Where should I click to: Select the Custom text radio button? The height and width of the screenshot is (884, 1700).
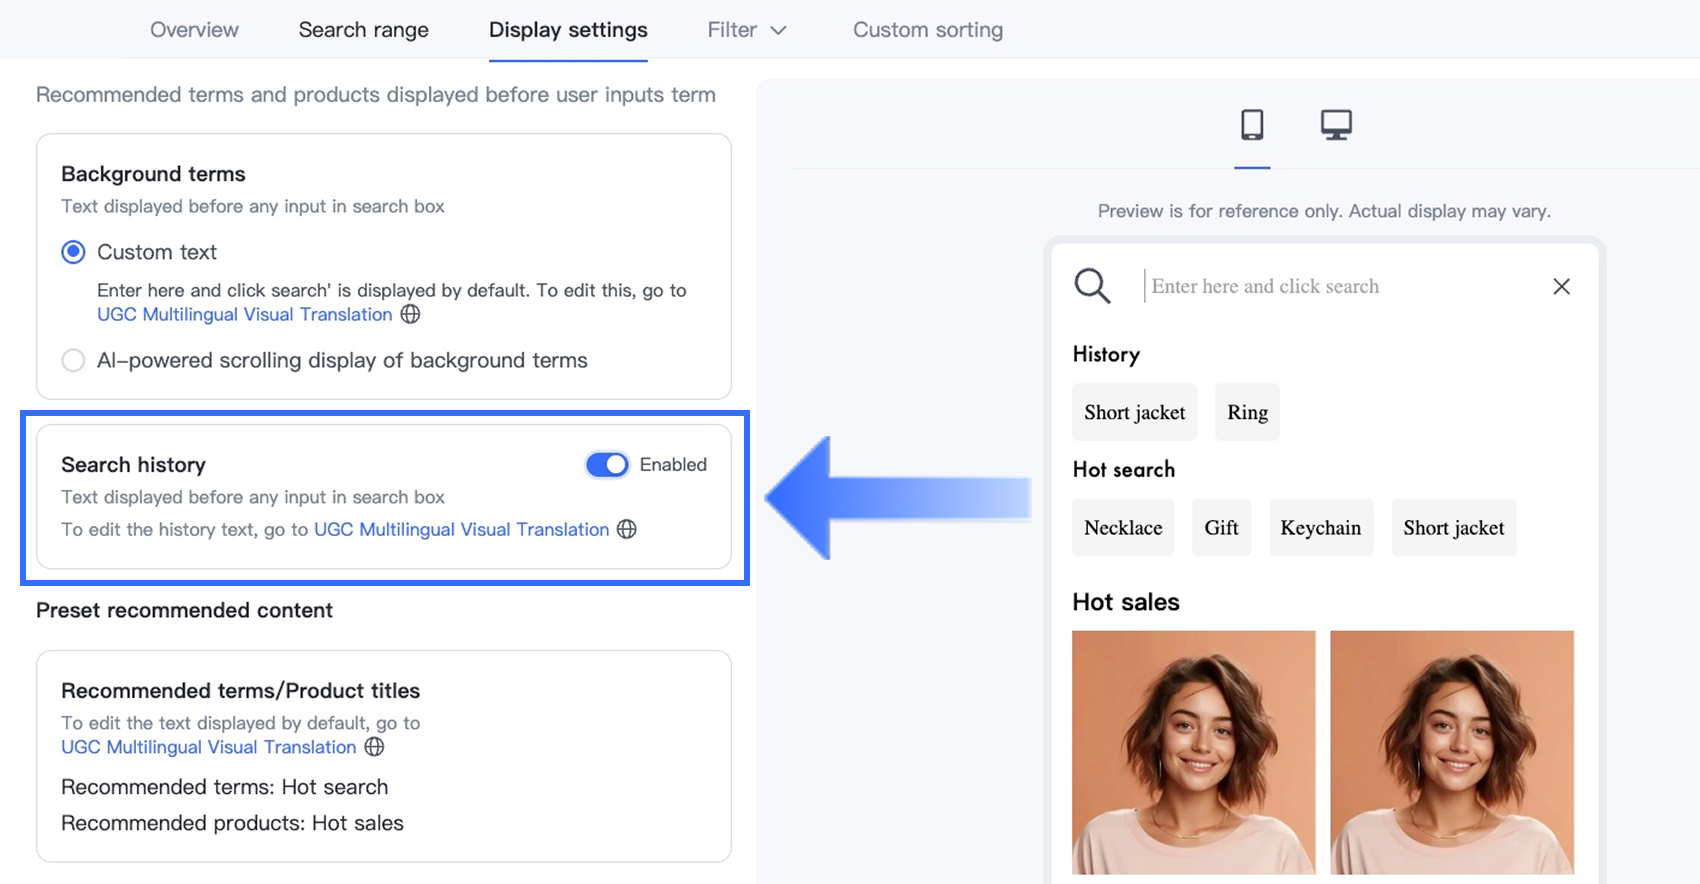pos(73,252)
